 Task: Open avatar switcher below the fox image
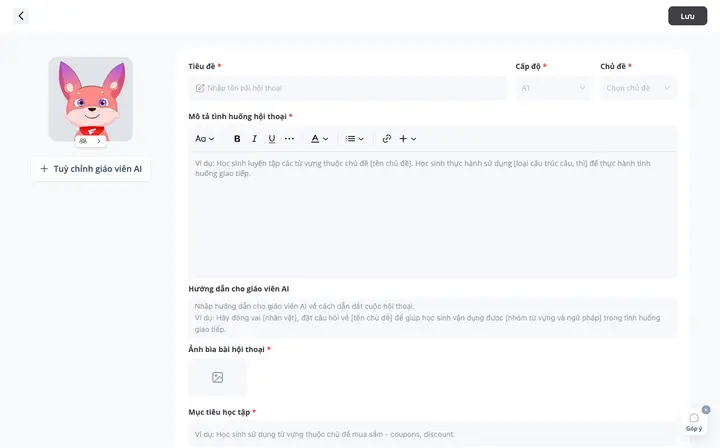tap(90, 141)
